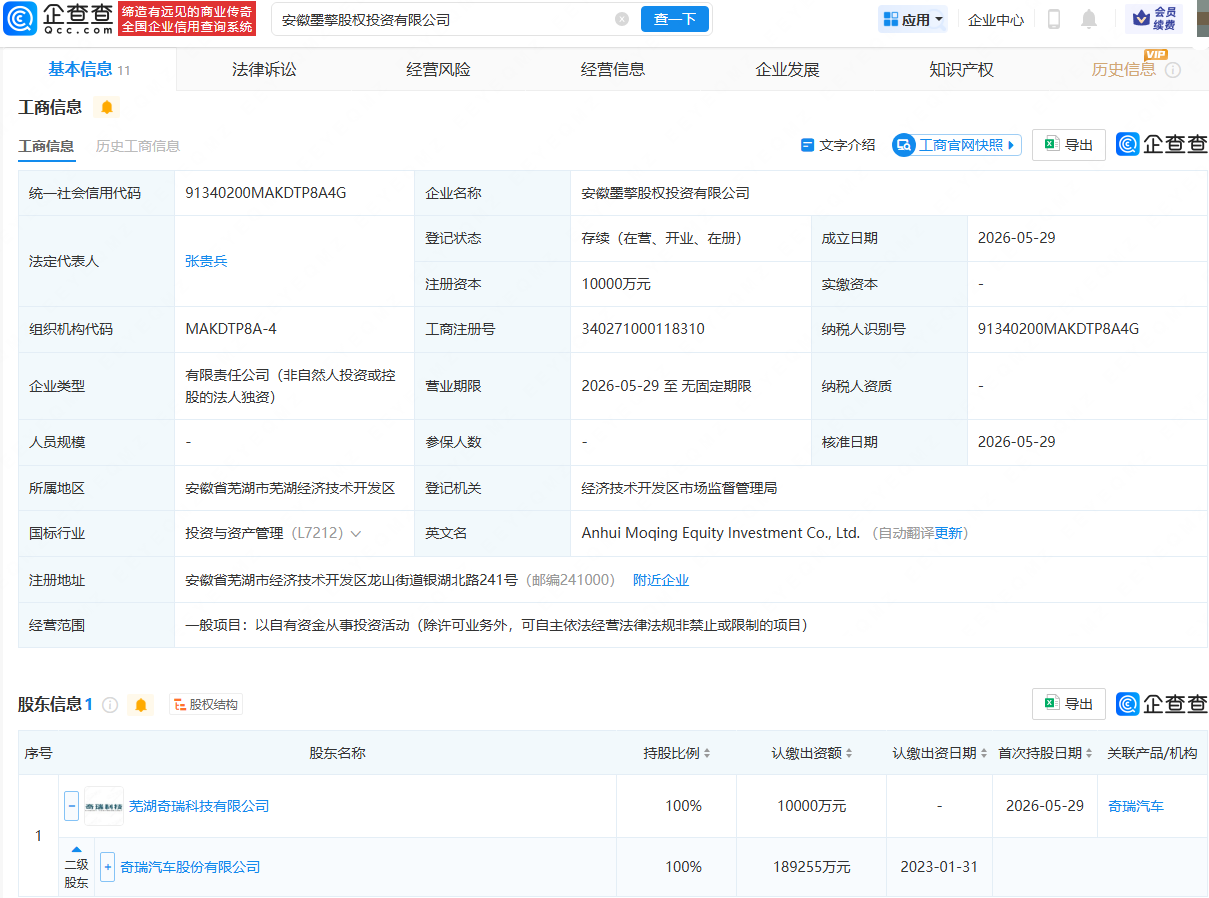Switch to the 历史信息 VIP tab
The height and width of the screenshot is (898, 1209).
click(x=1124, y=69)
